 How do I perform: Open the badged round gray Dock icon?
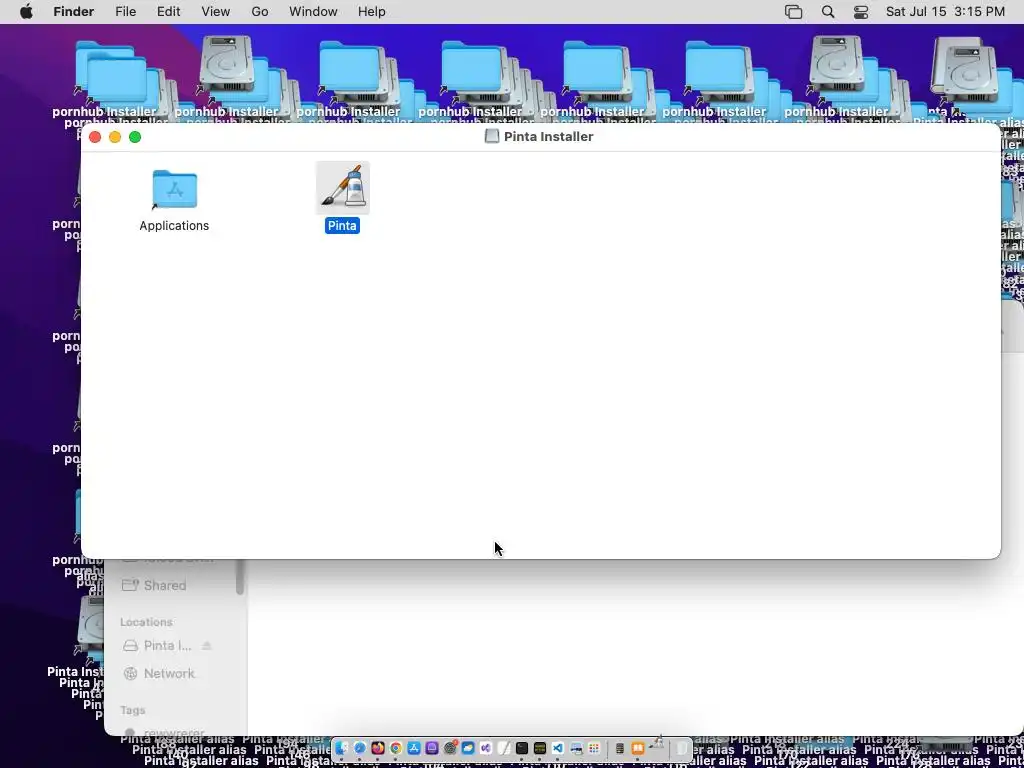(450, 748)
